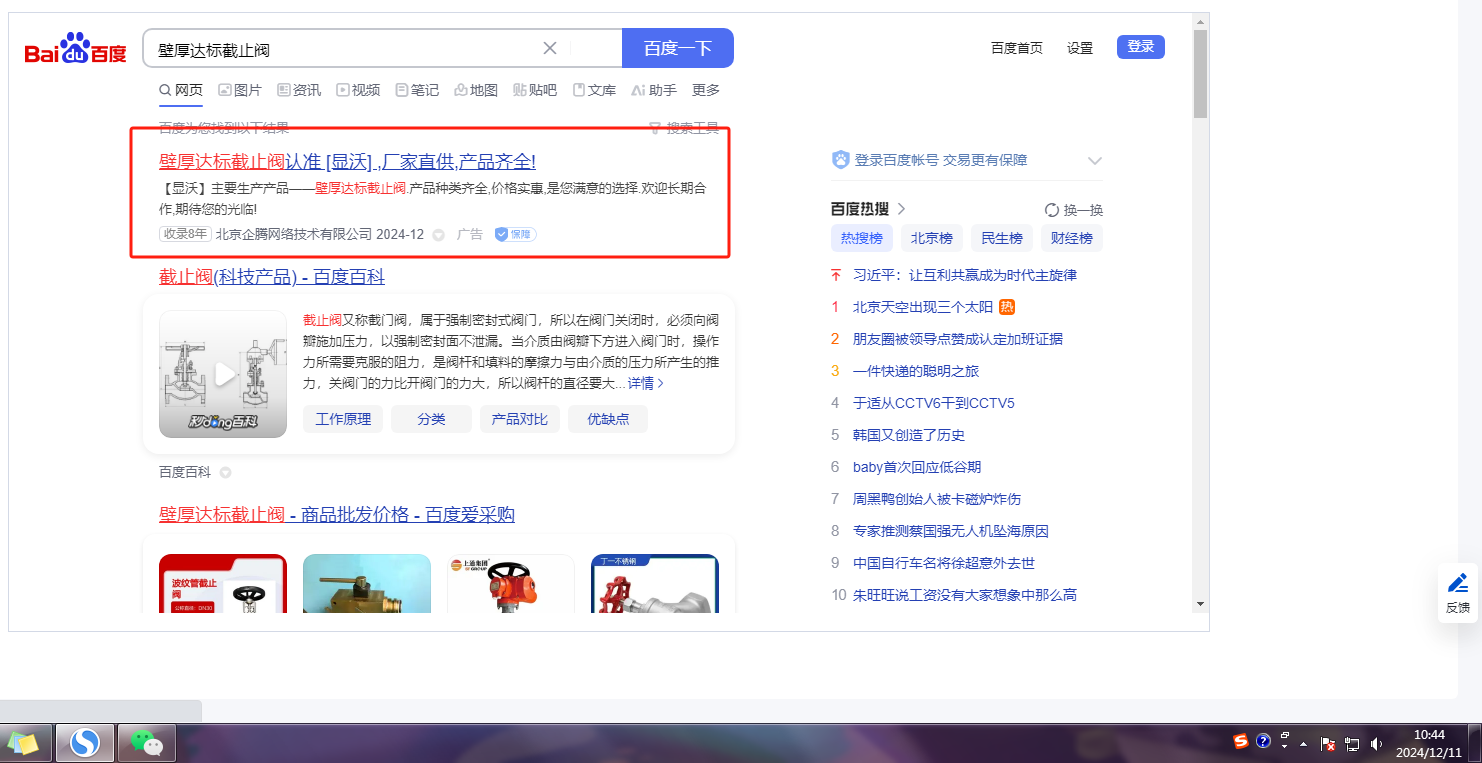Open WeChat from the taskbar
The width and height of the screenshot is (1482, 763).
147,743
